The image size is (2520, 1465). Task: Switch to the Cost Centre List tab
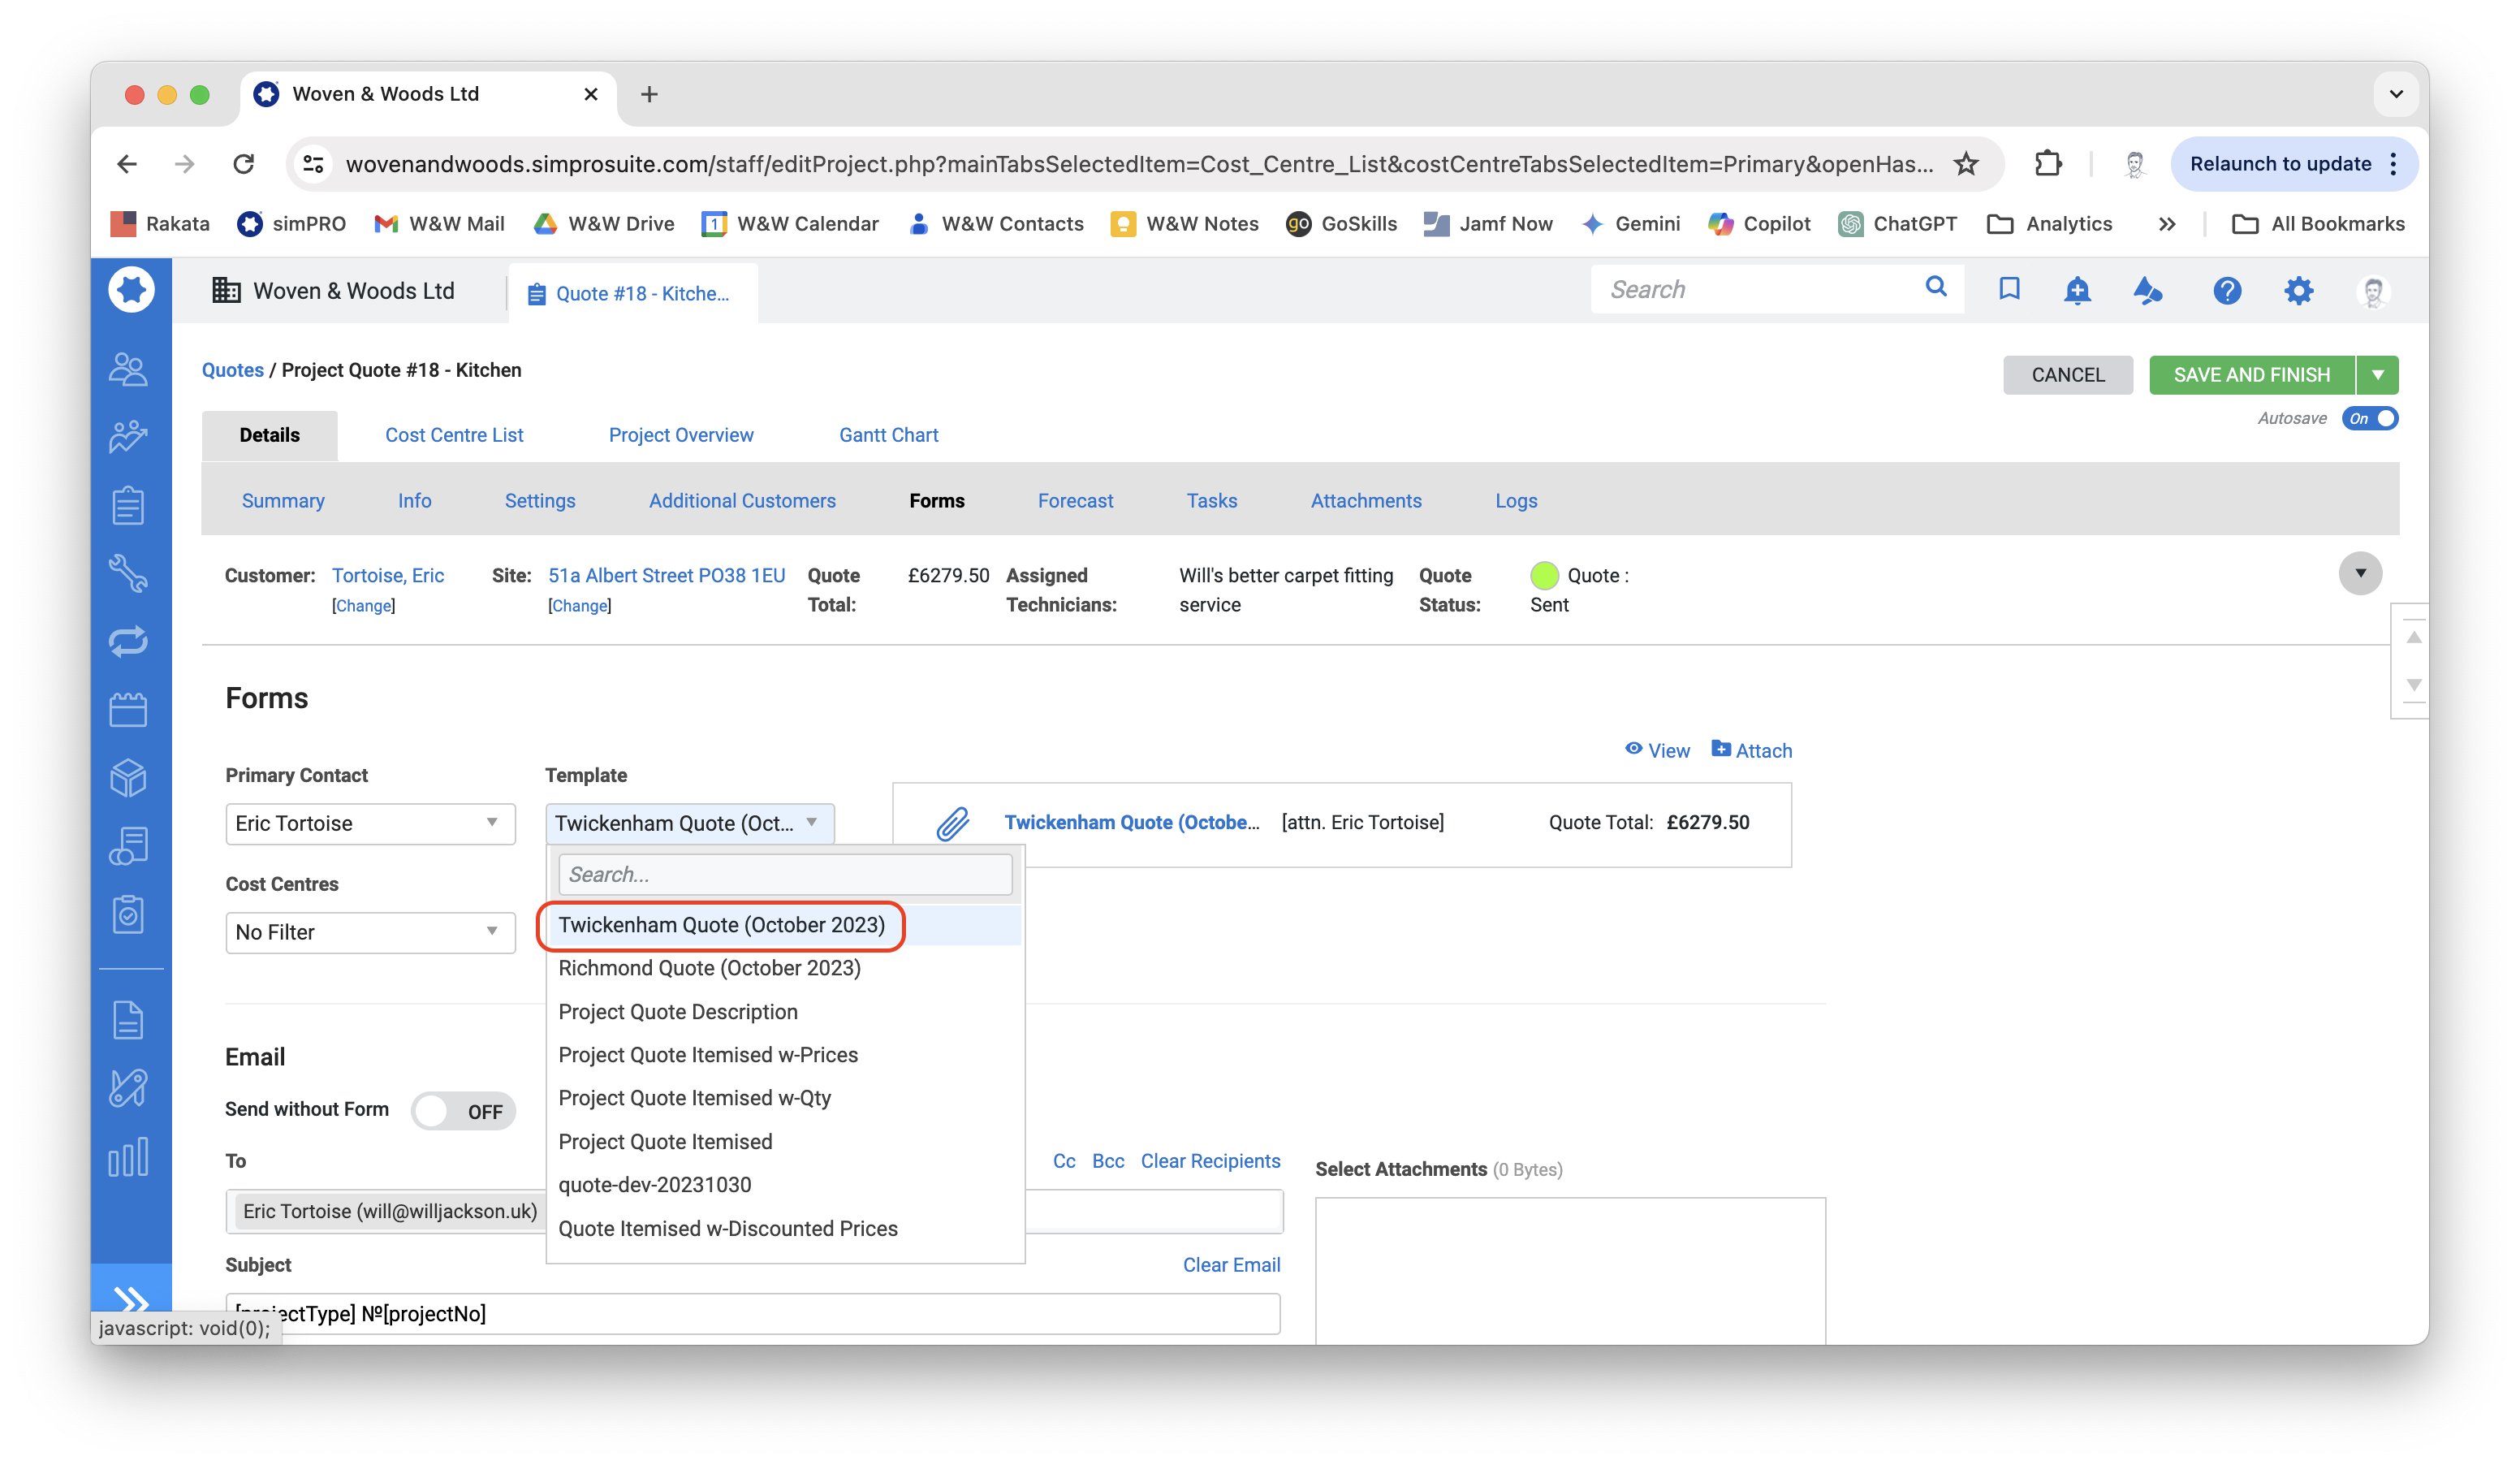[x=454, y=435]
